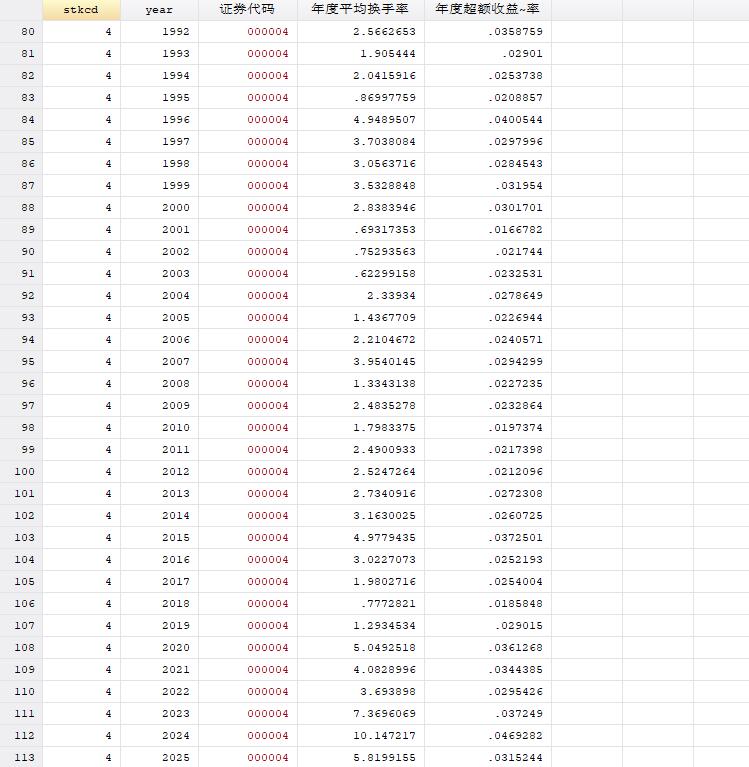Click turnover value 1.7983375
This screenshot has height=767, width=749.
coord(361,428)
